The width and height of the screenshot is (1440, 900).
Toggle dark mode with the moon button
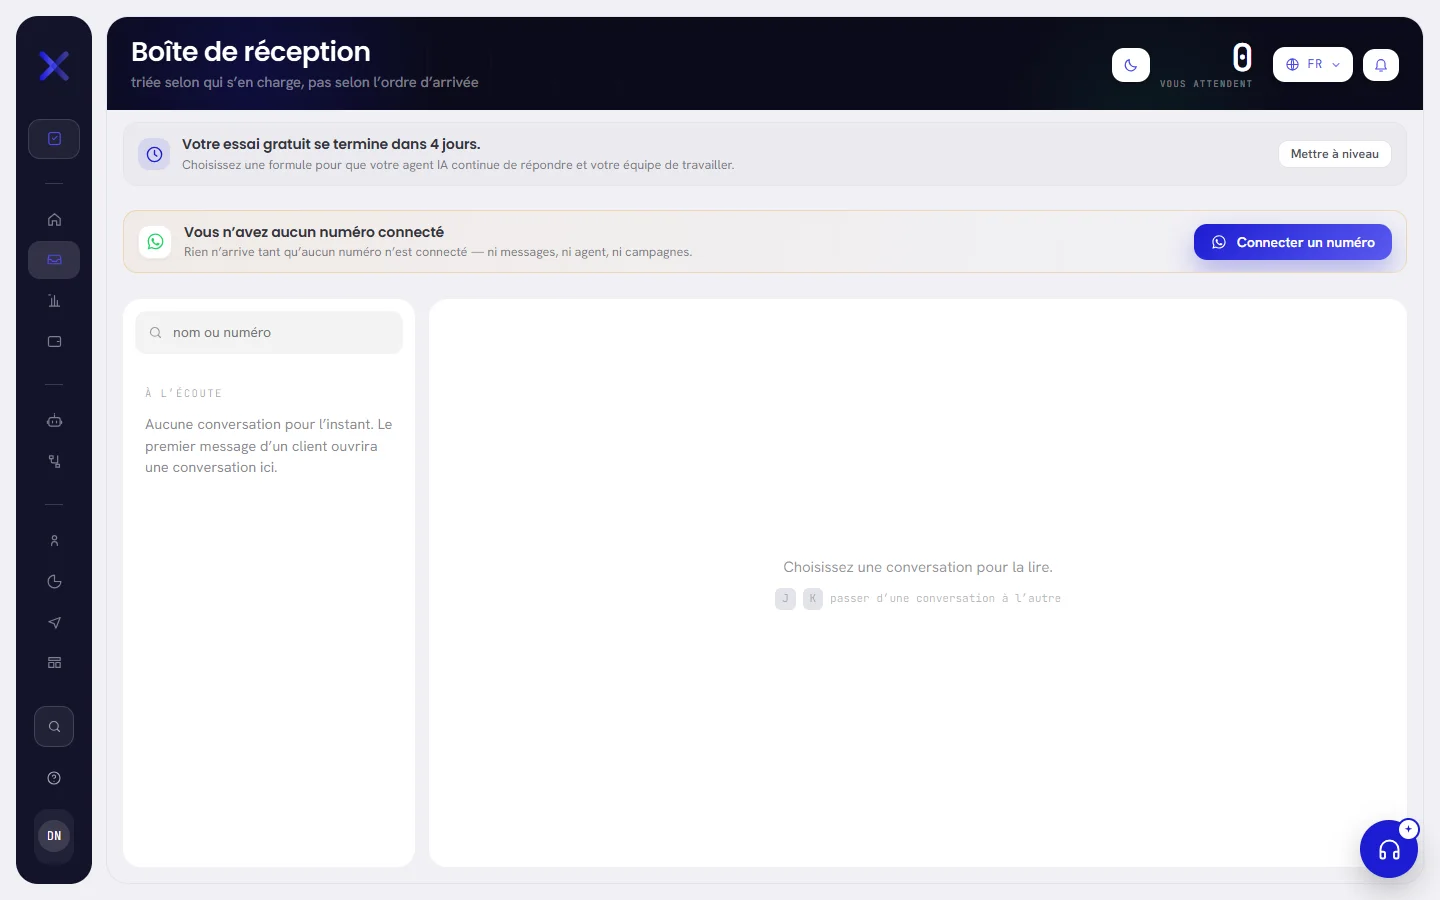point(1131,65)
